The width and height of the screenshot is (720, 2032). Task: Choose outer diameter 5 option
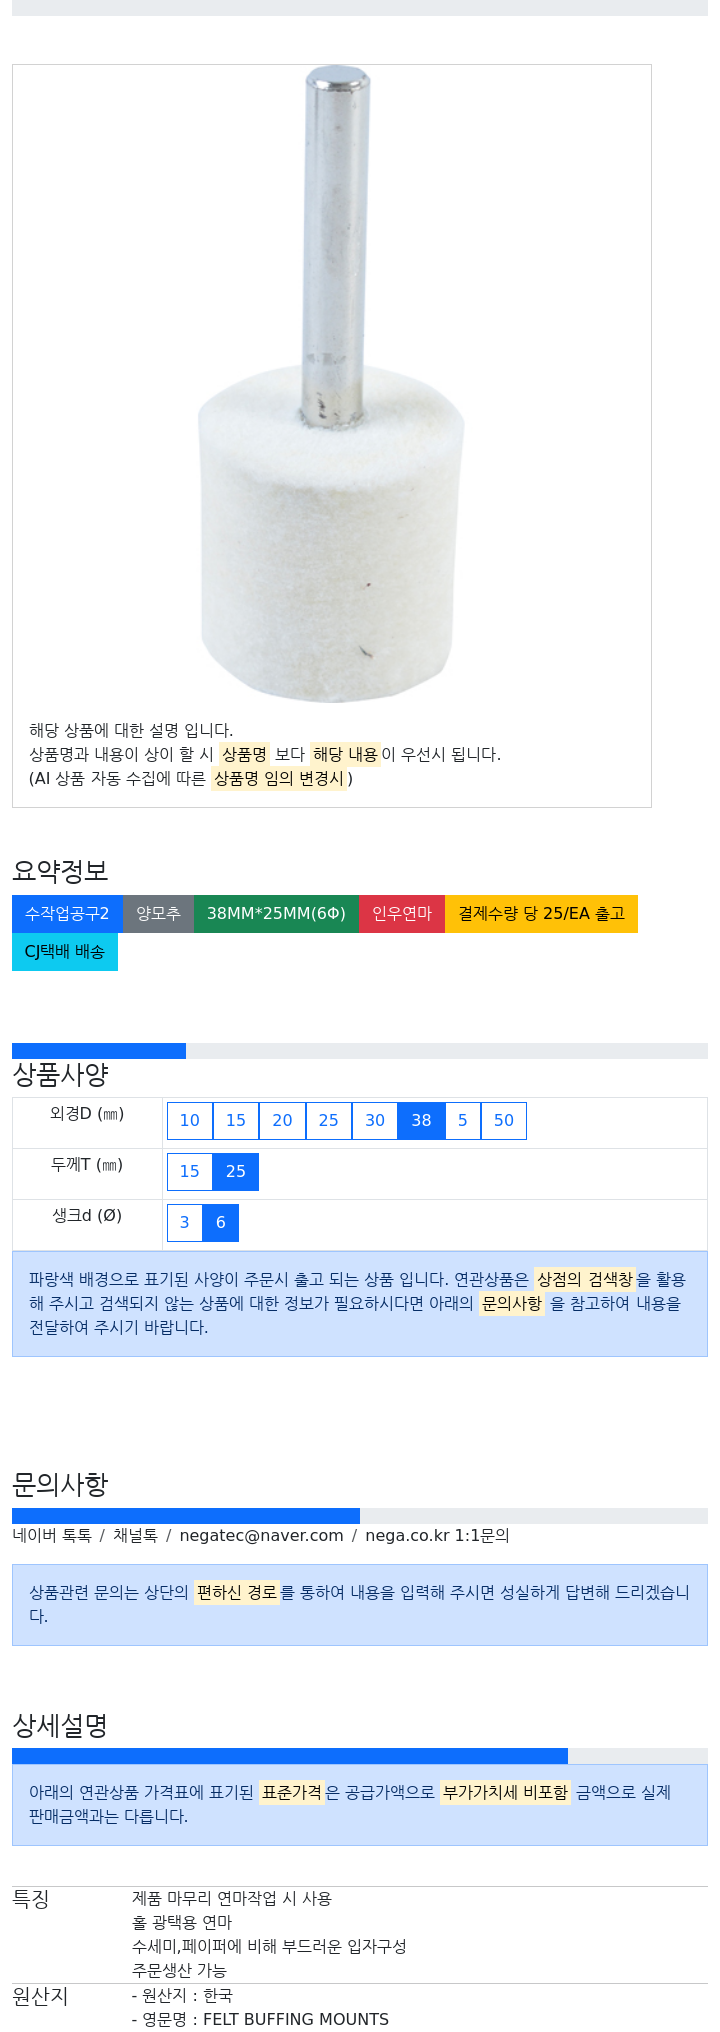(463, 1120)
